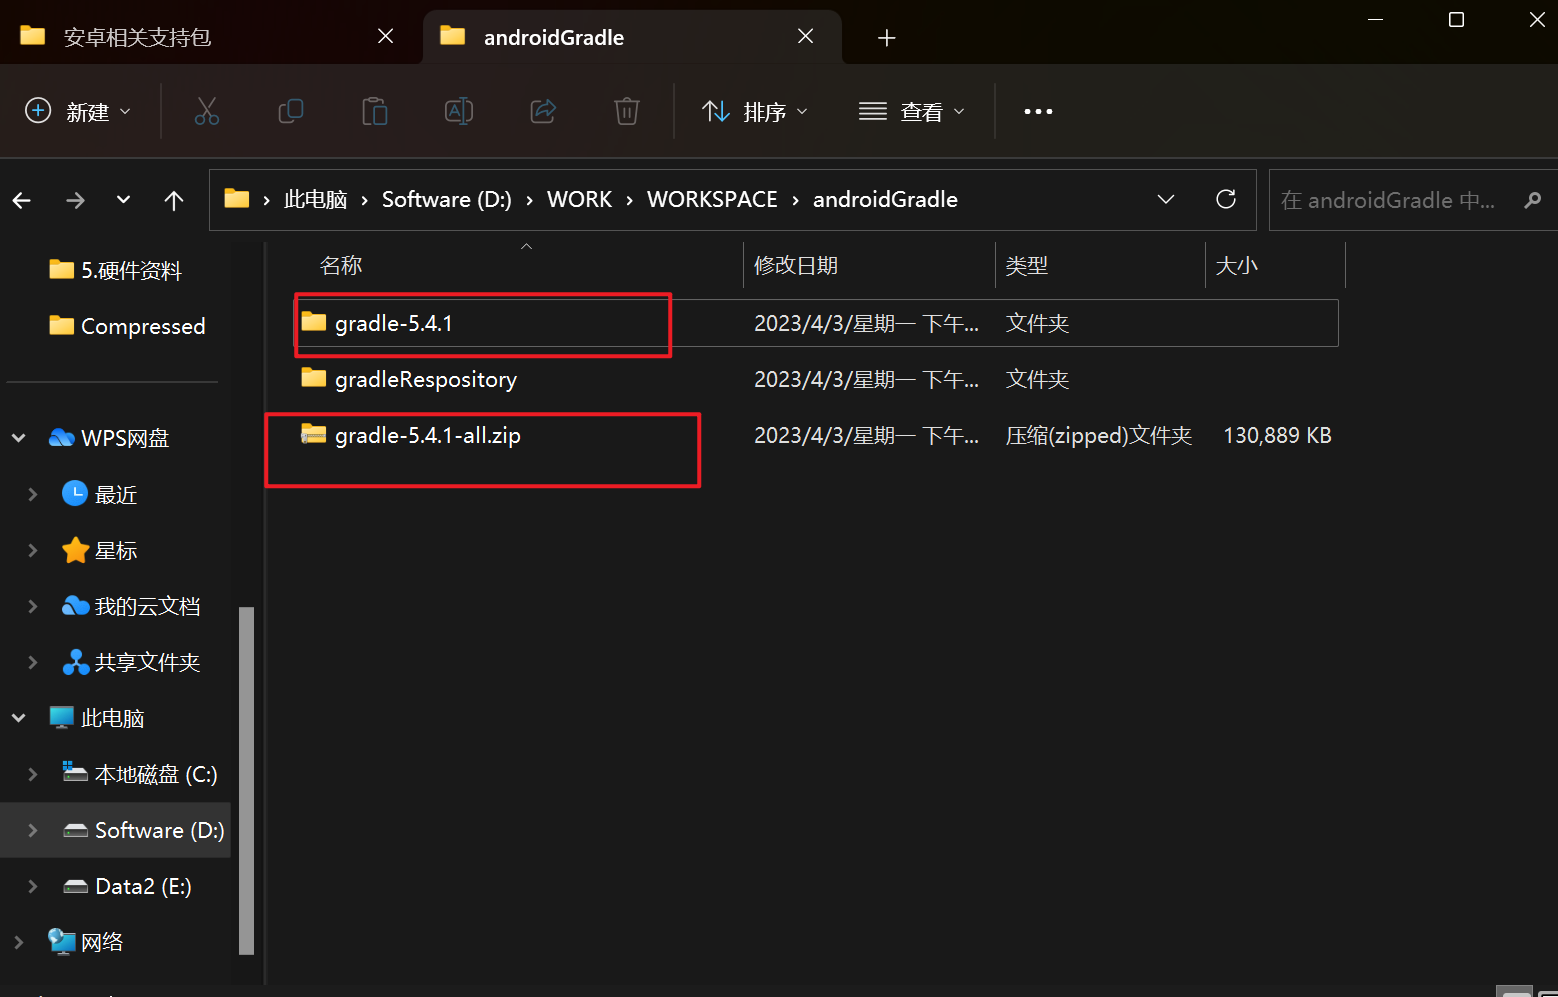This screenshot has height=997, width=1558.
Task: Go back with the left arrow
Action: coord(22,200)
